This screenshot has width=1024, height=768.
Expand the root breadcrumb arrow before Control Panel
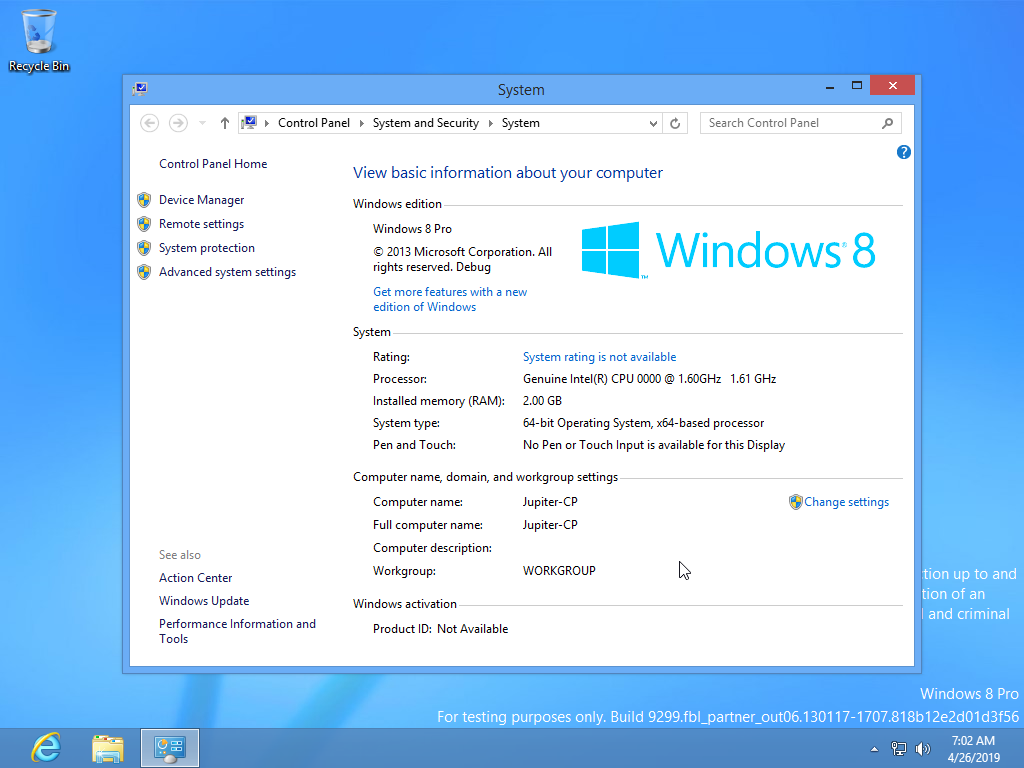coord(266,123)
